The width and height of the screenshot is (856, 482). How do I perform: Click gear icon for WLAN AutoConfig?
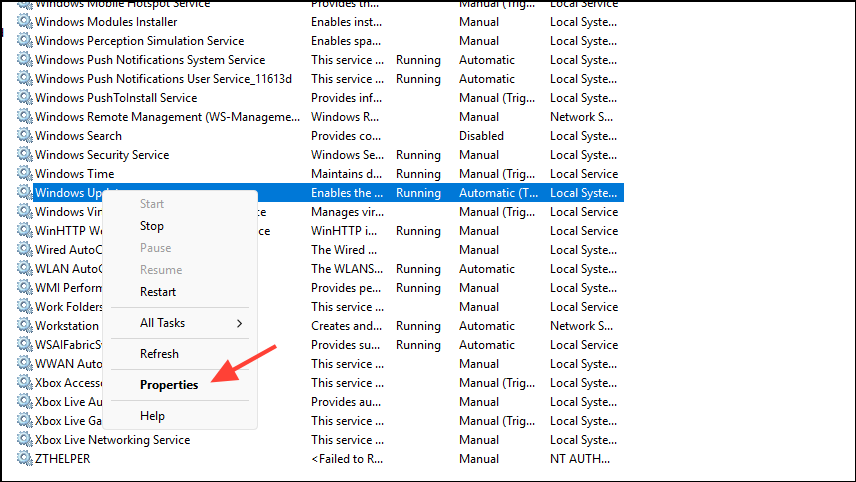tap(25, 269)
